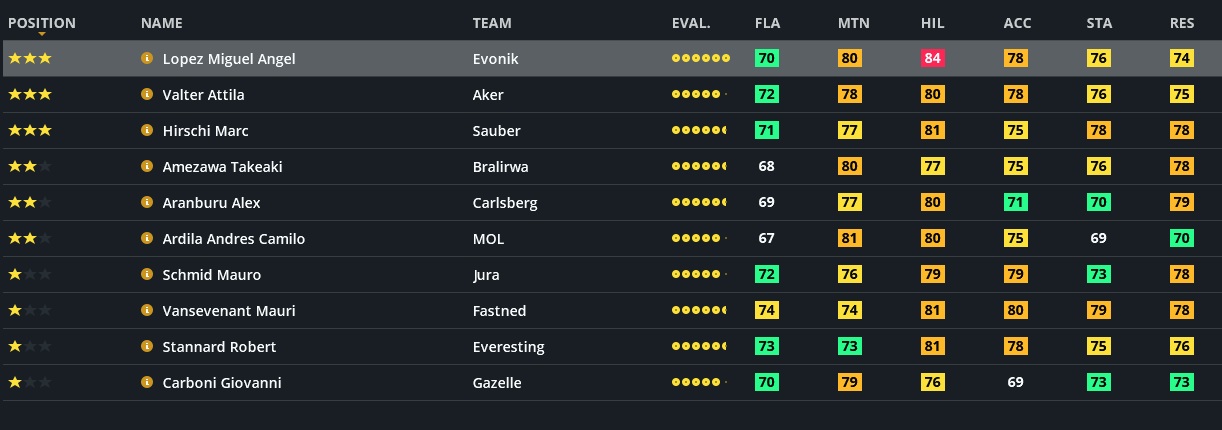The image size is (1222, 430).
Task: Click the info icon for Hirschi Marc
Action: 147,131
